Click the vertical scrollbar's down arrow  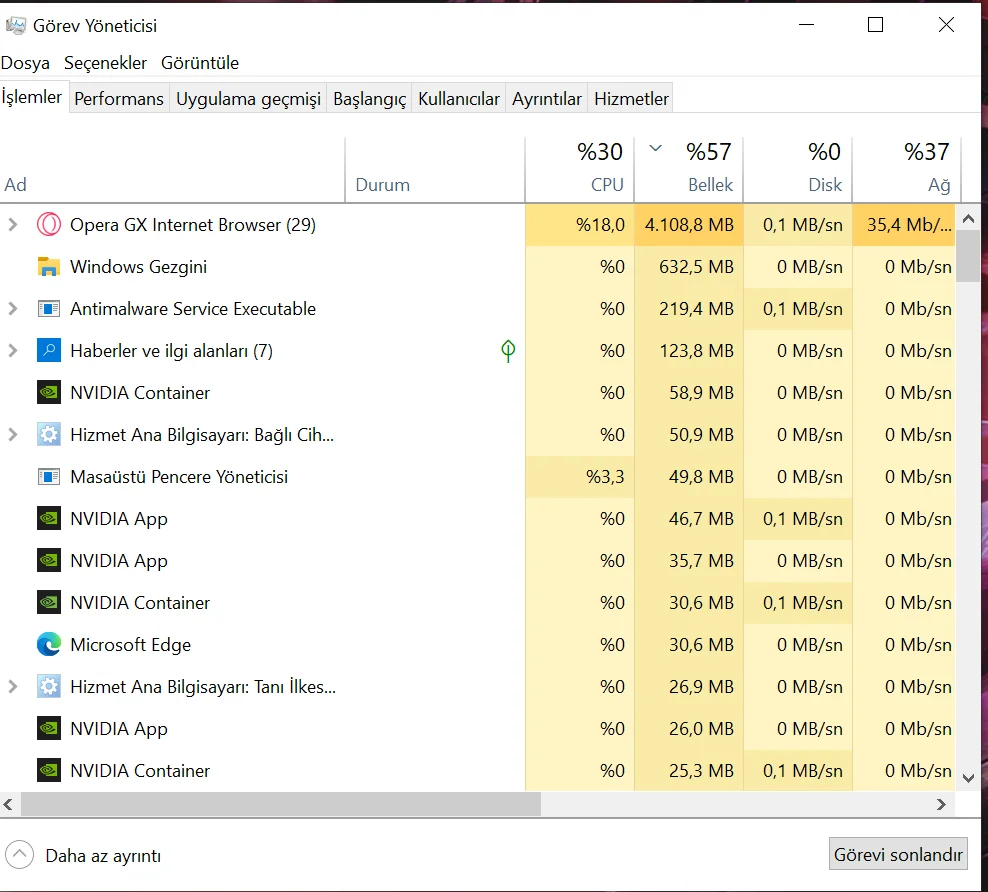pyautogui.click(x=967, y=777)
